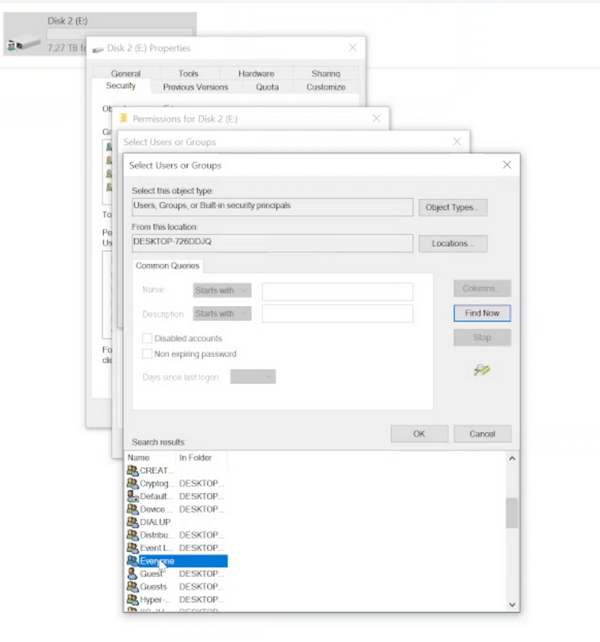Expand the Days since last logon dropdown
The image size is (600, 642).
tap(253, 377)
